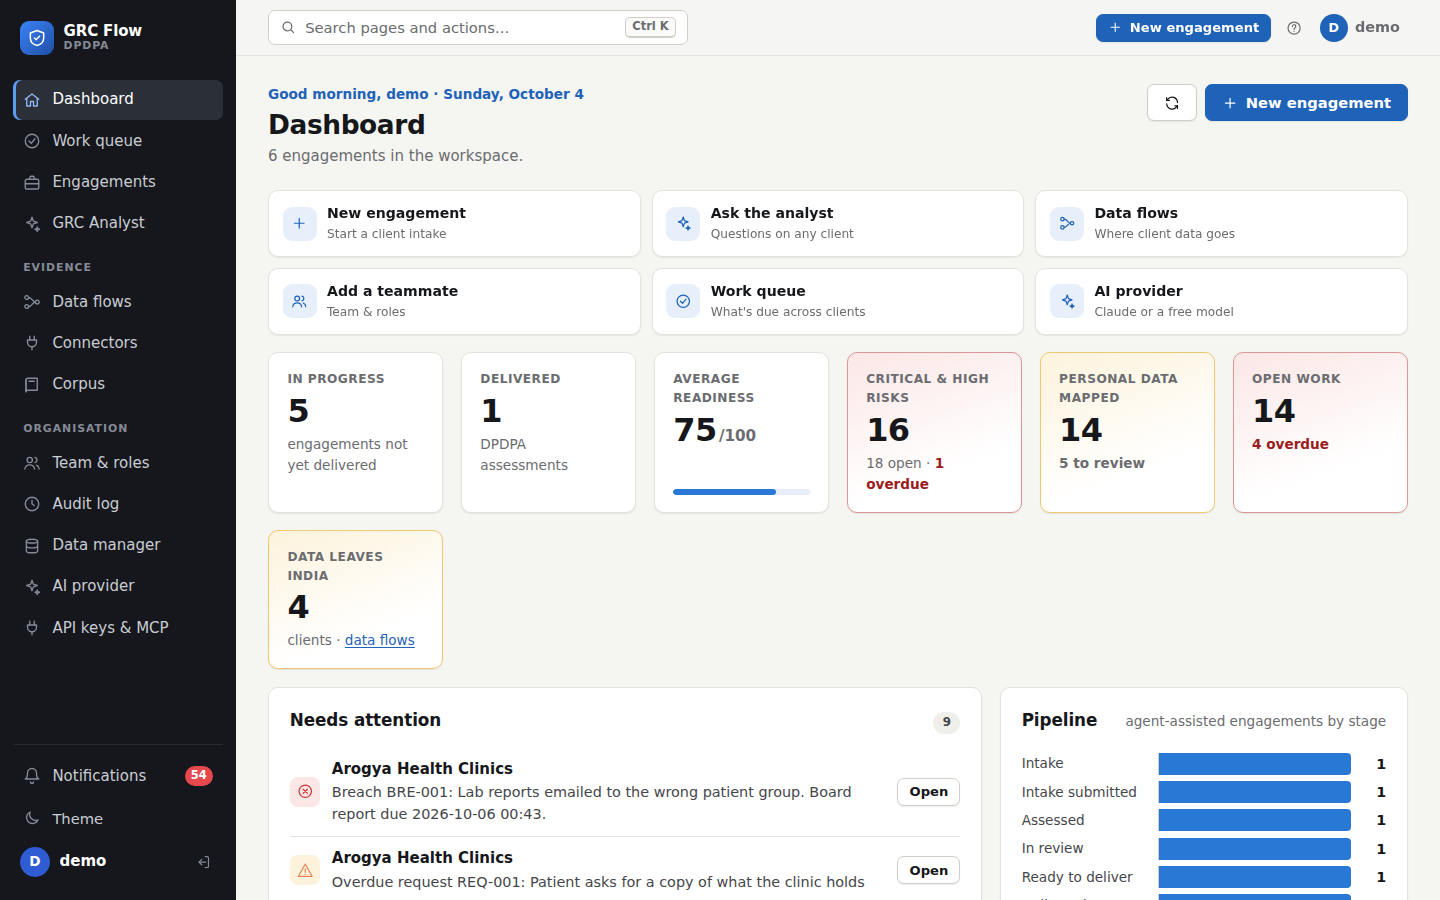Click the Add a teammate people icon

(x=300, y=301)
